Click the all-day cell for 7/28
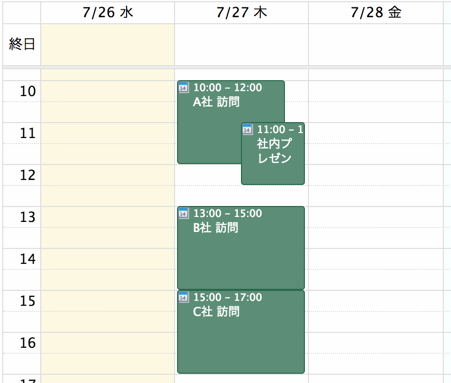451x383 pixels. pyautogui.click(x=376, y=44)
